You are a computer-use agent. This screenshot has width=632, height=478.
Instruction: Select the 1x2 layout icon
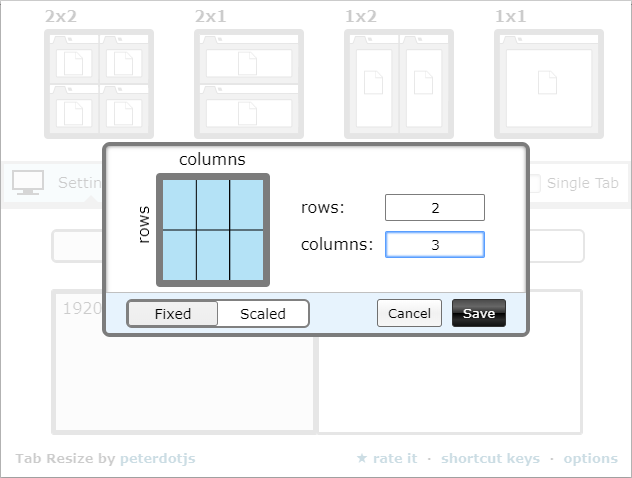click(x=399, y=84)
